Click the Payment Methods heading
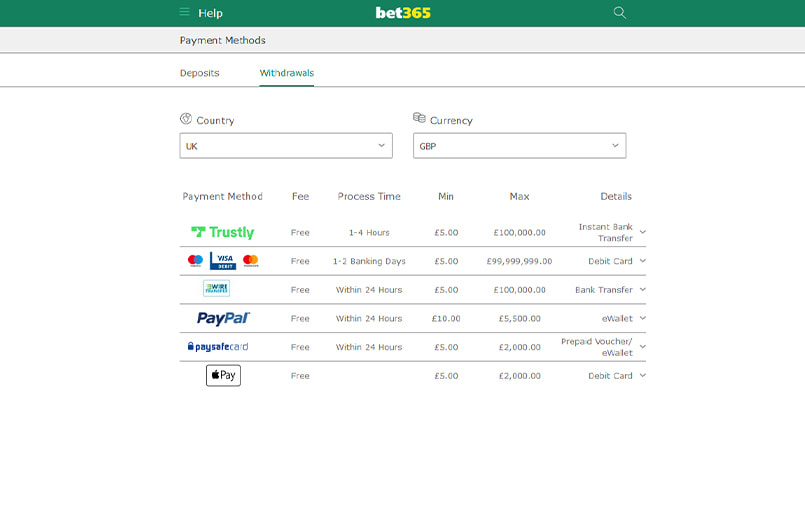Image resolution: width=805 pixels, height=512 pixels. click(222, 40)
